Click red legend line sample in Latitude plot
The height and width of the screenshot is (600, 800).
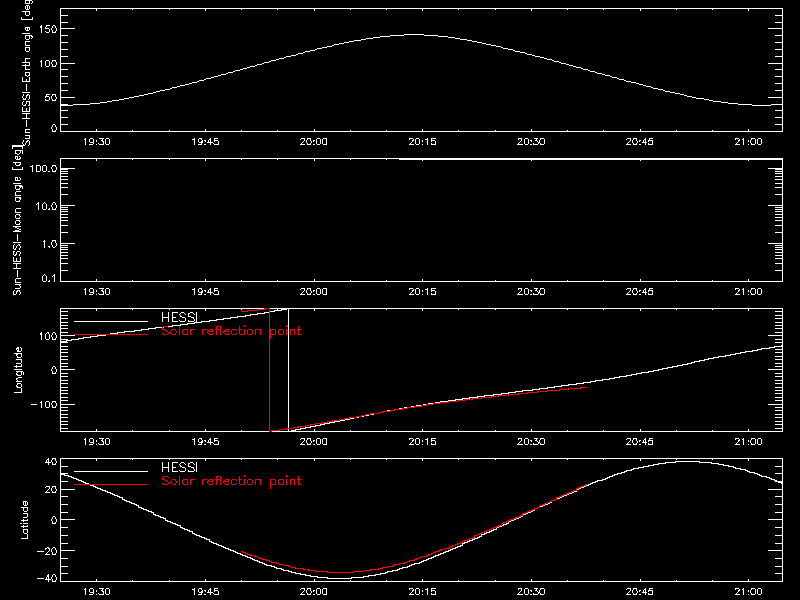click(111, 484)
